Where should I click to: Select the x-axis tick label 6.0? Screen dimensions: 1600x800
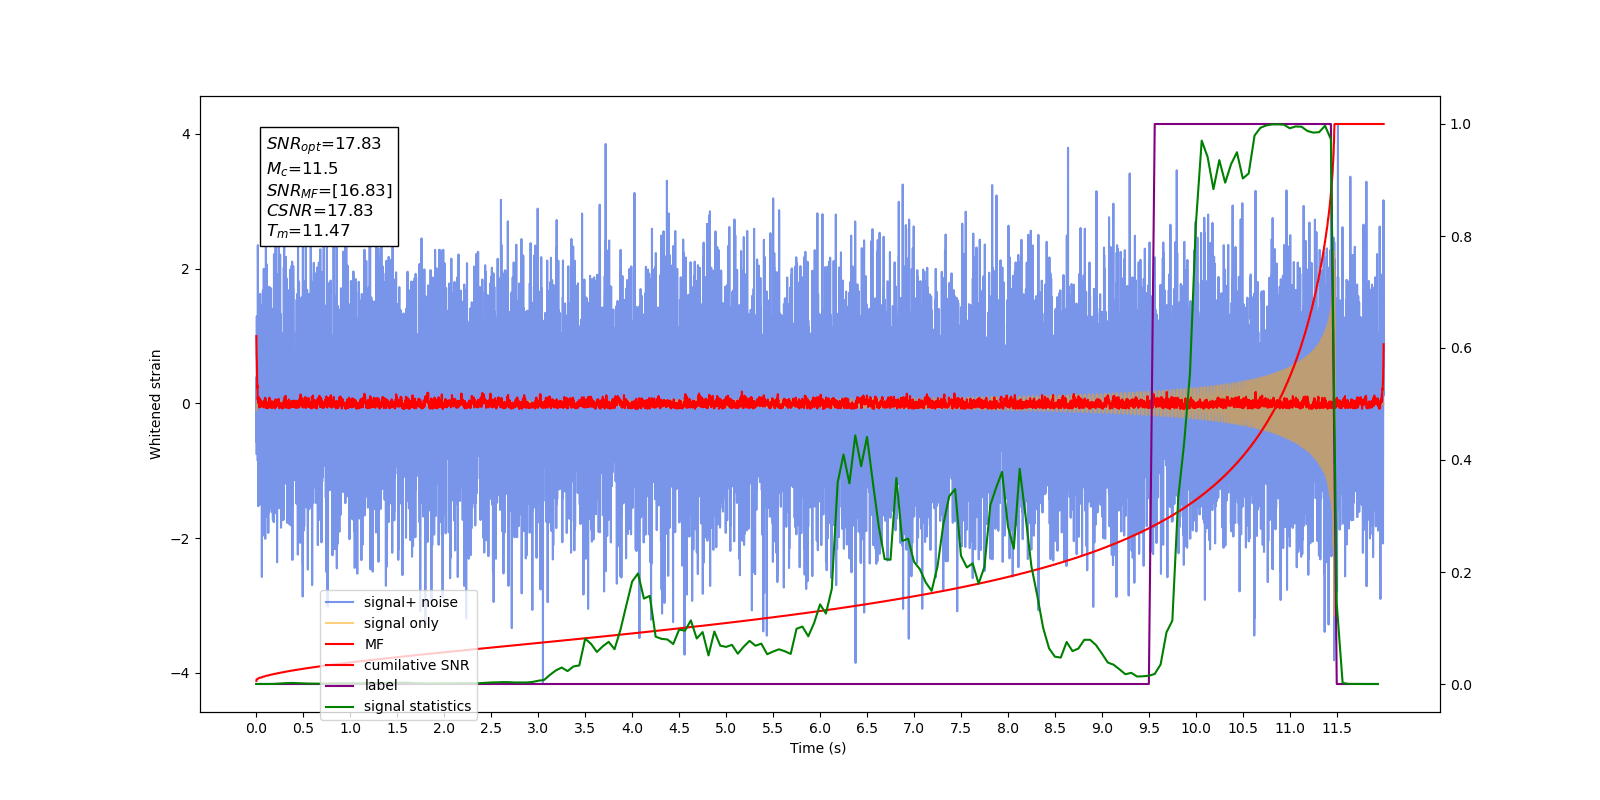(x=820, y=728)
